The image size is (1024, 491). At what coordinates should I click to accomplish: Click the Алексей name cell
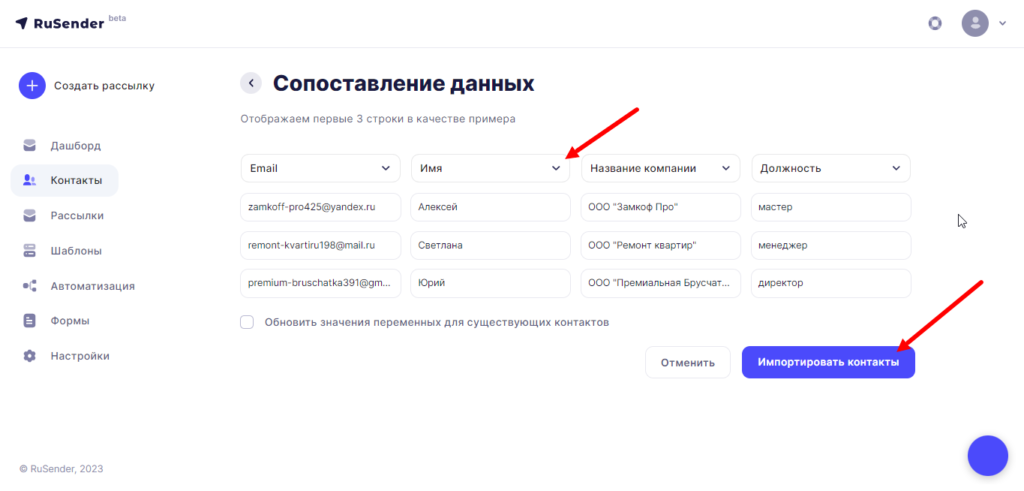pos(490,208)
